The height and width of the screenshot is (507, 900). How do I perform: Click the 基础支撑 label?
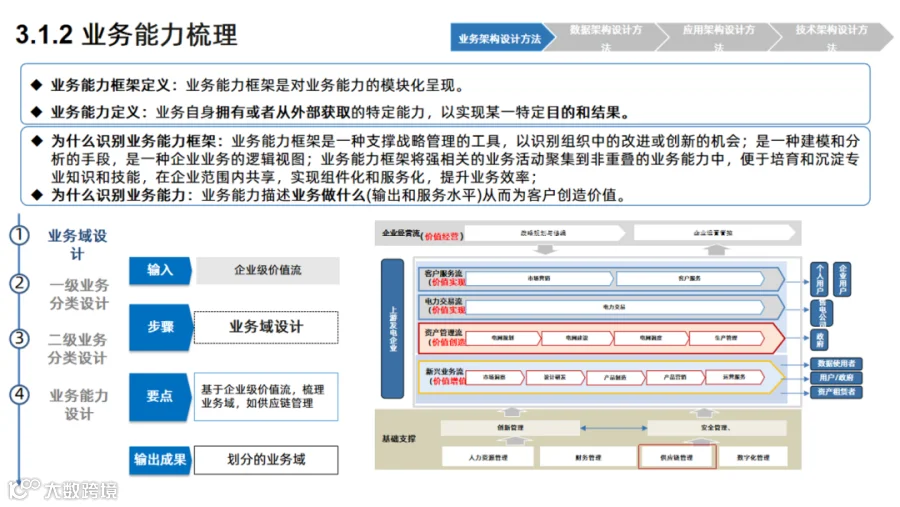399,439
